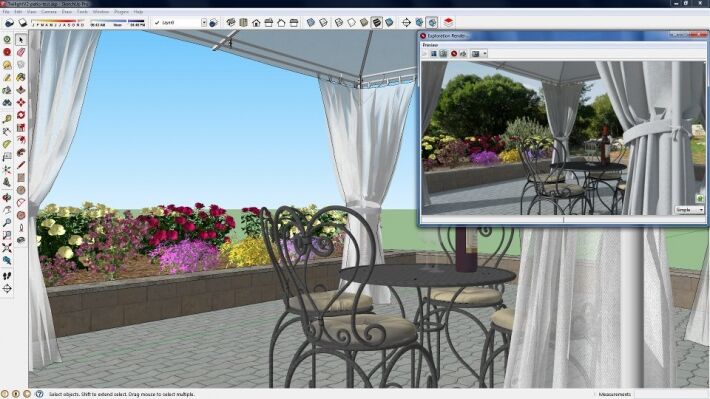Activate the red circular Rotate tool
The width and height of the screenshot is (710, 399).
point(21,115)
